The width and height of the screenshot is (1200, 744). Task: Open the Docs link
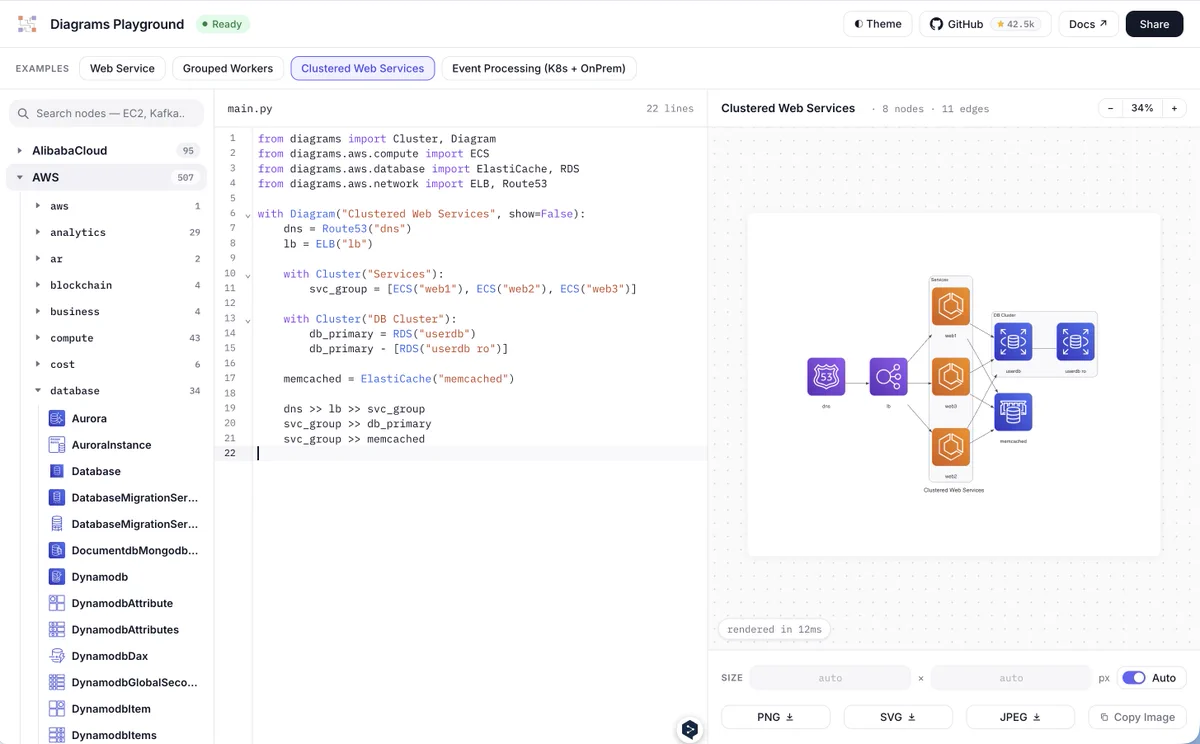click(1088, 24)
